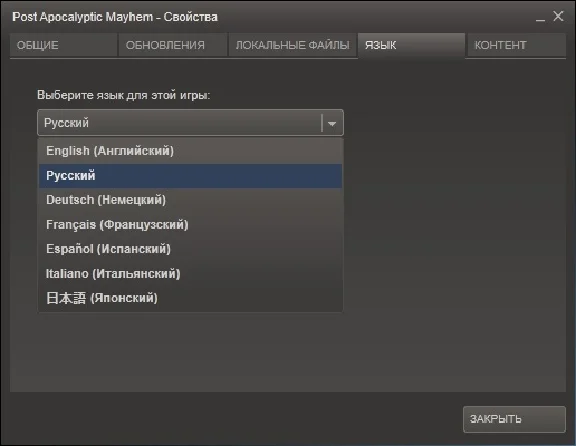Choose 日本語 (Японский) language
Screen dimensions: 576x446
pos(190,298)
